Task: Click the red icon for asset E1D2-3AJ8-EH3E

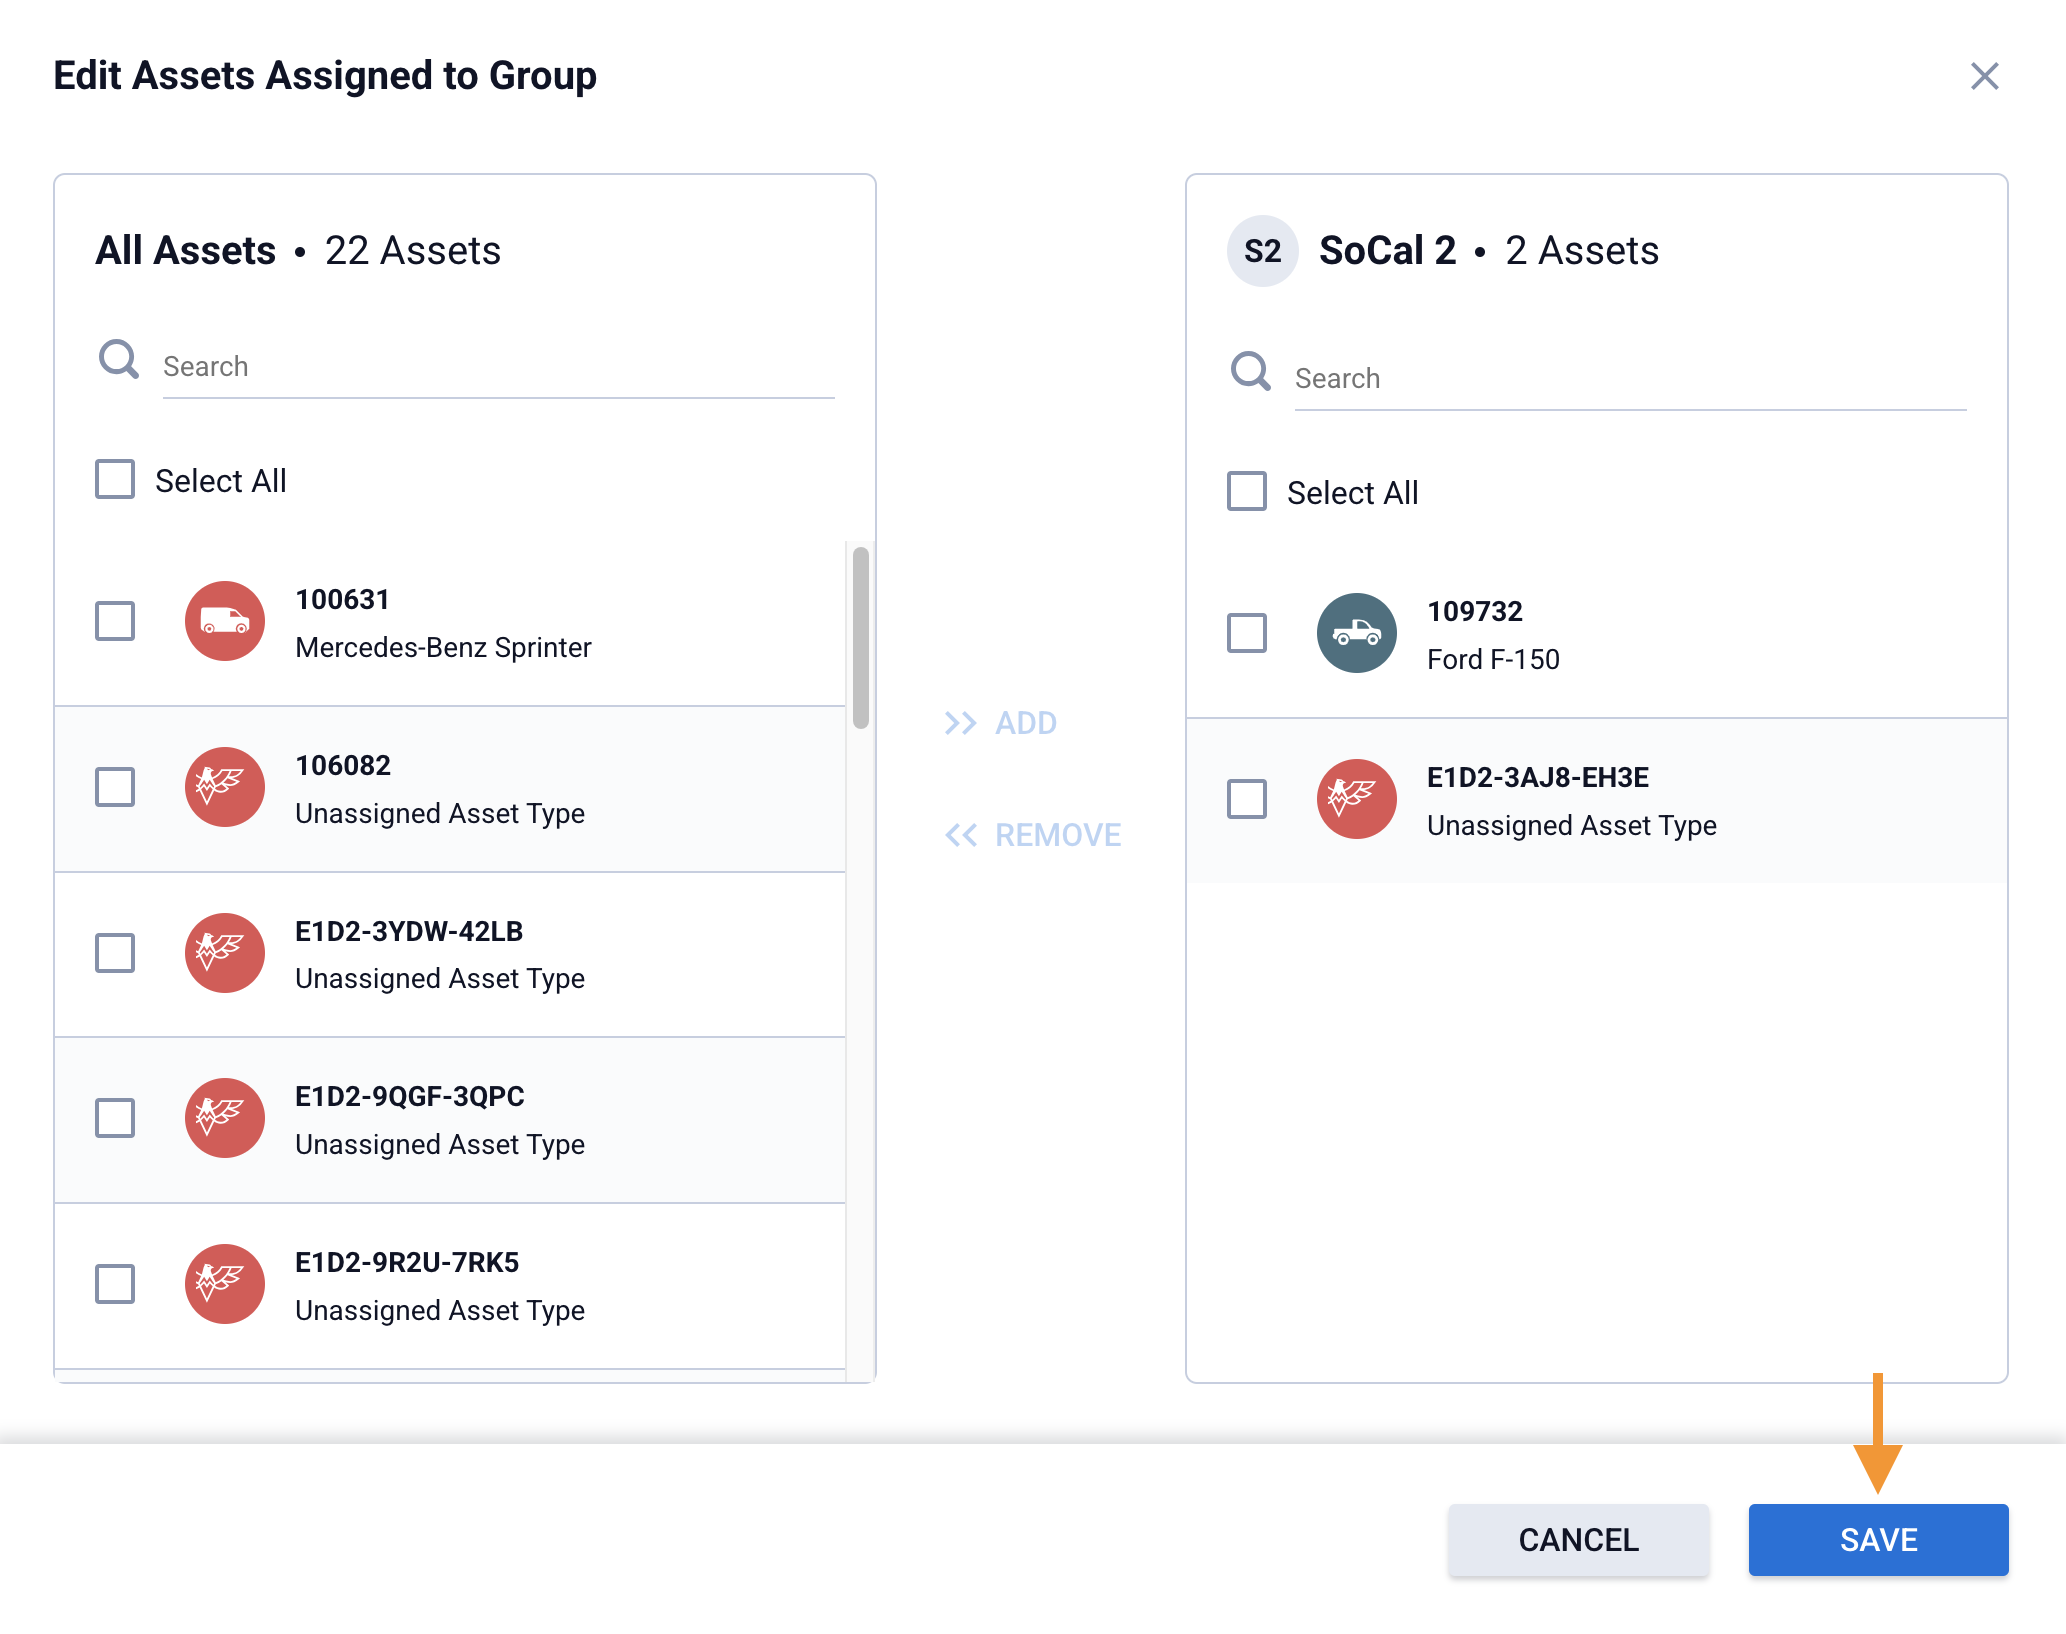Action: tap(1356, 799)
